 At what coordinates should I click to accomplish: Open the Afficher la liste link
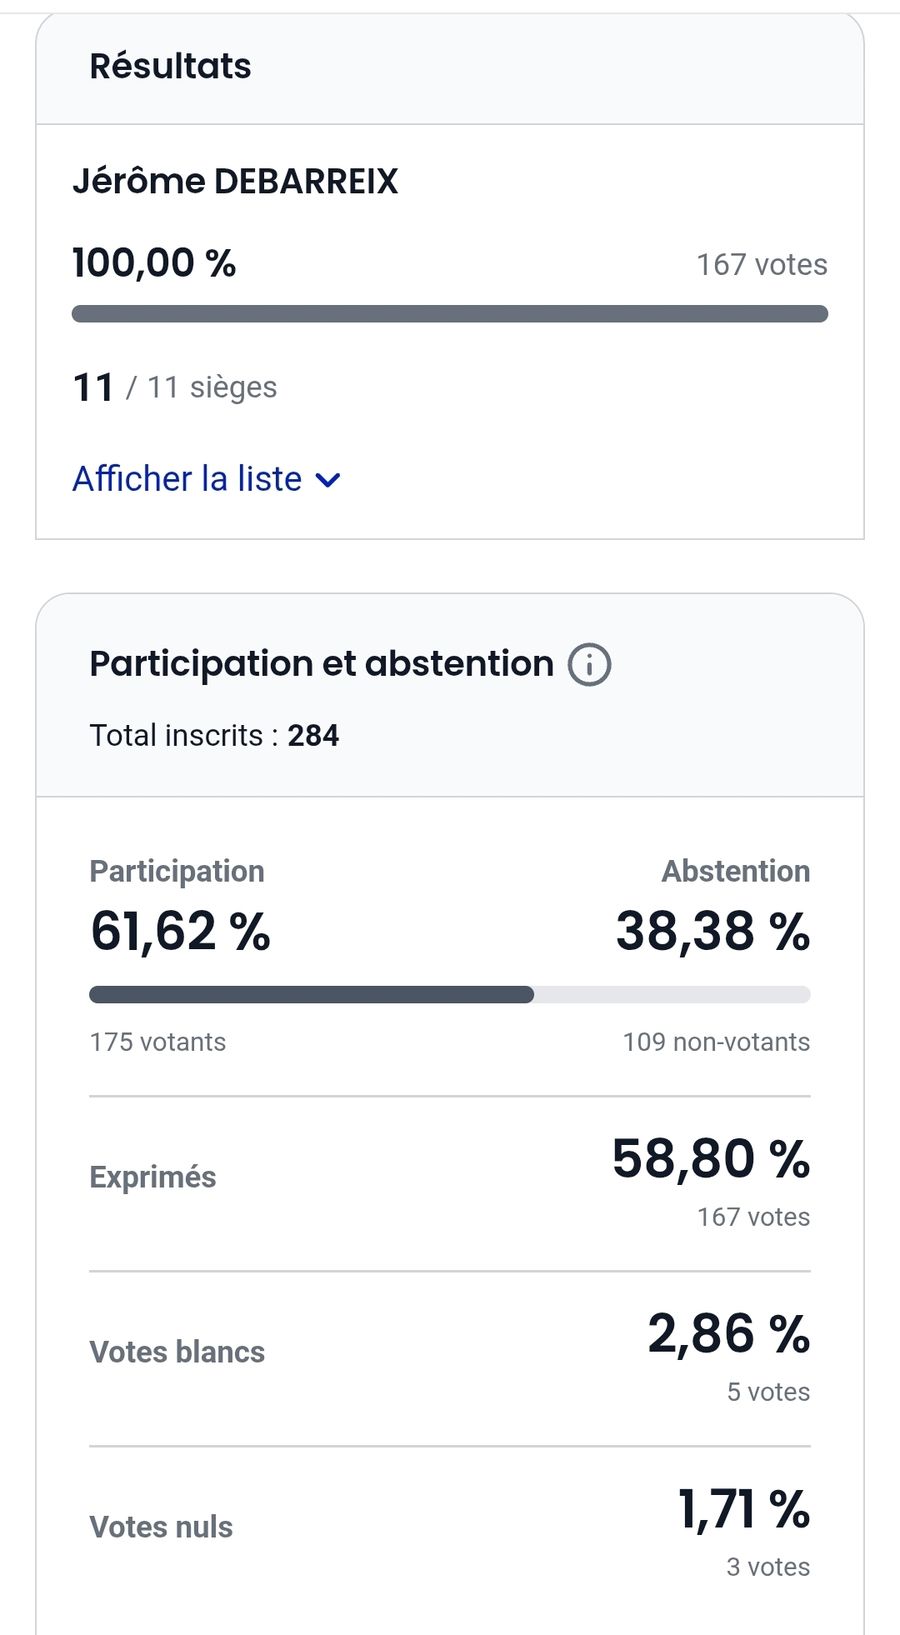pos(187,479)
